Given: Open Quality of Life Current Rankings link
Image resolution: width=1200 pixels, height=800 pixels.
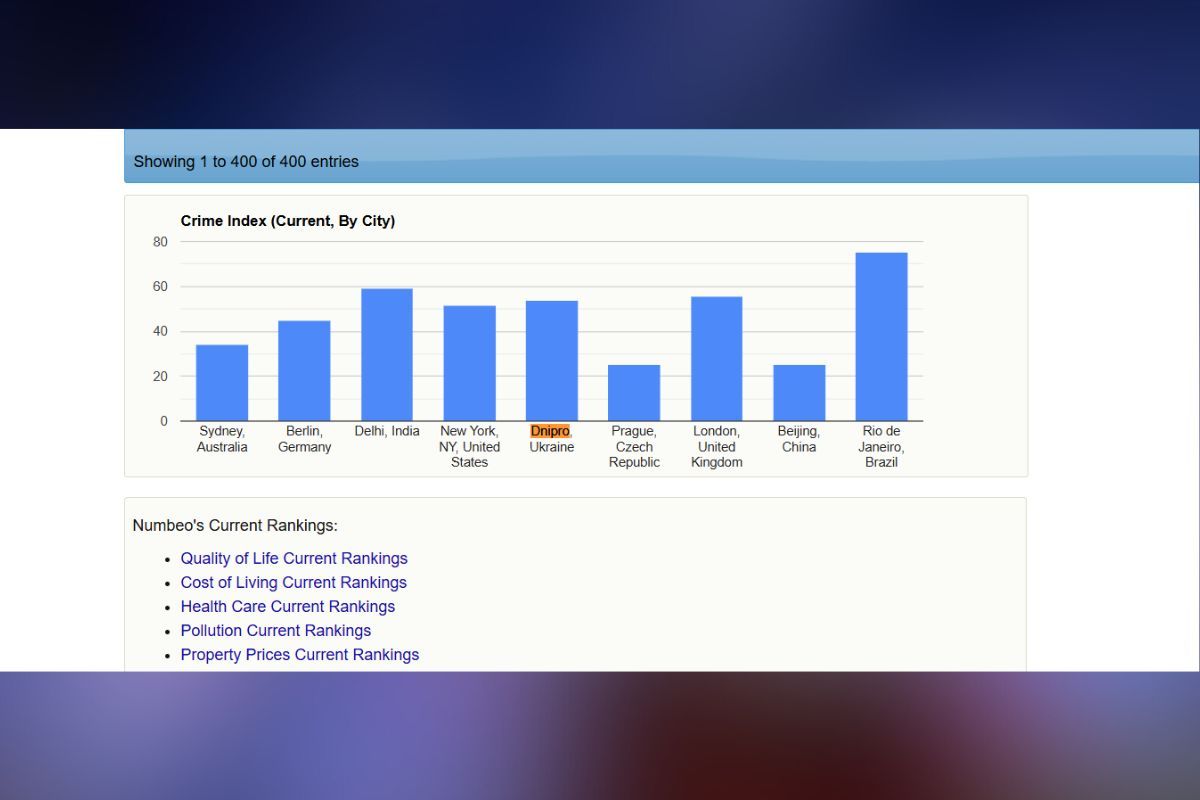Looking at the screenshot, I should (x=294, y=558).
